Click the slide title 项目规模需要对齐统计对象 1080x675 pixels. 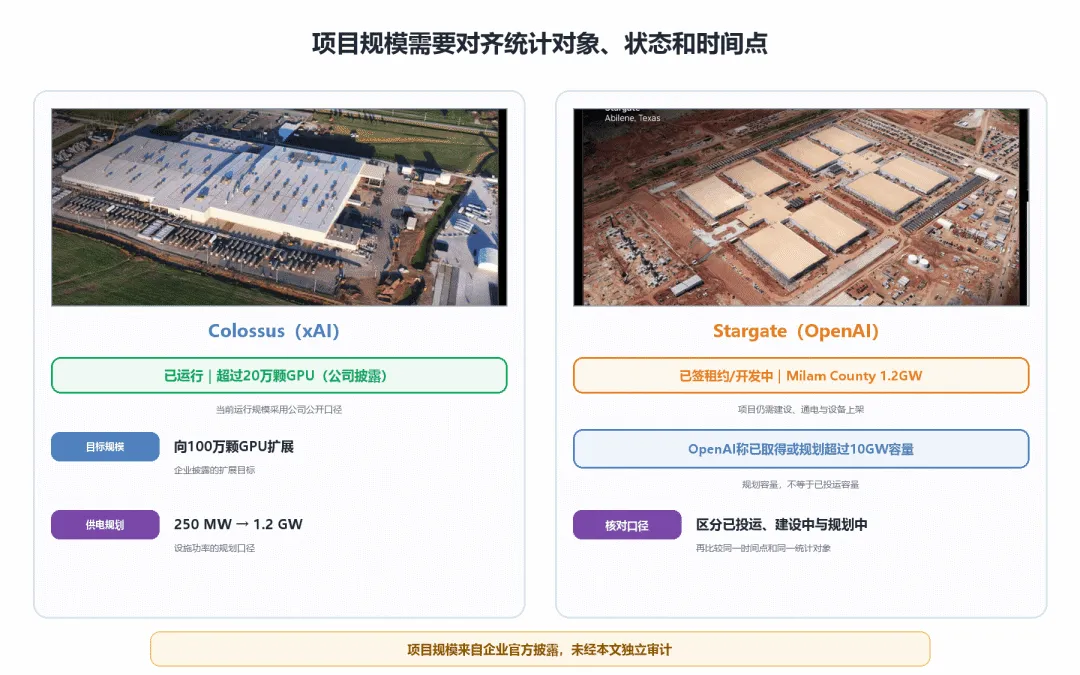539,43
